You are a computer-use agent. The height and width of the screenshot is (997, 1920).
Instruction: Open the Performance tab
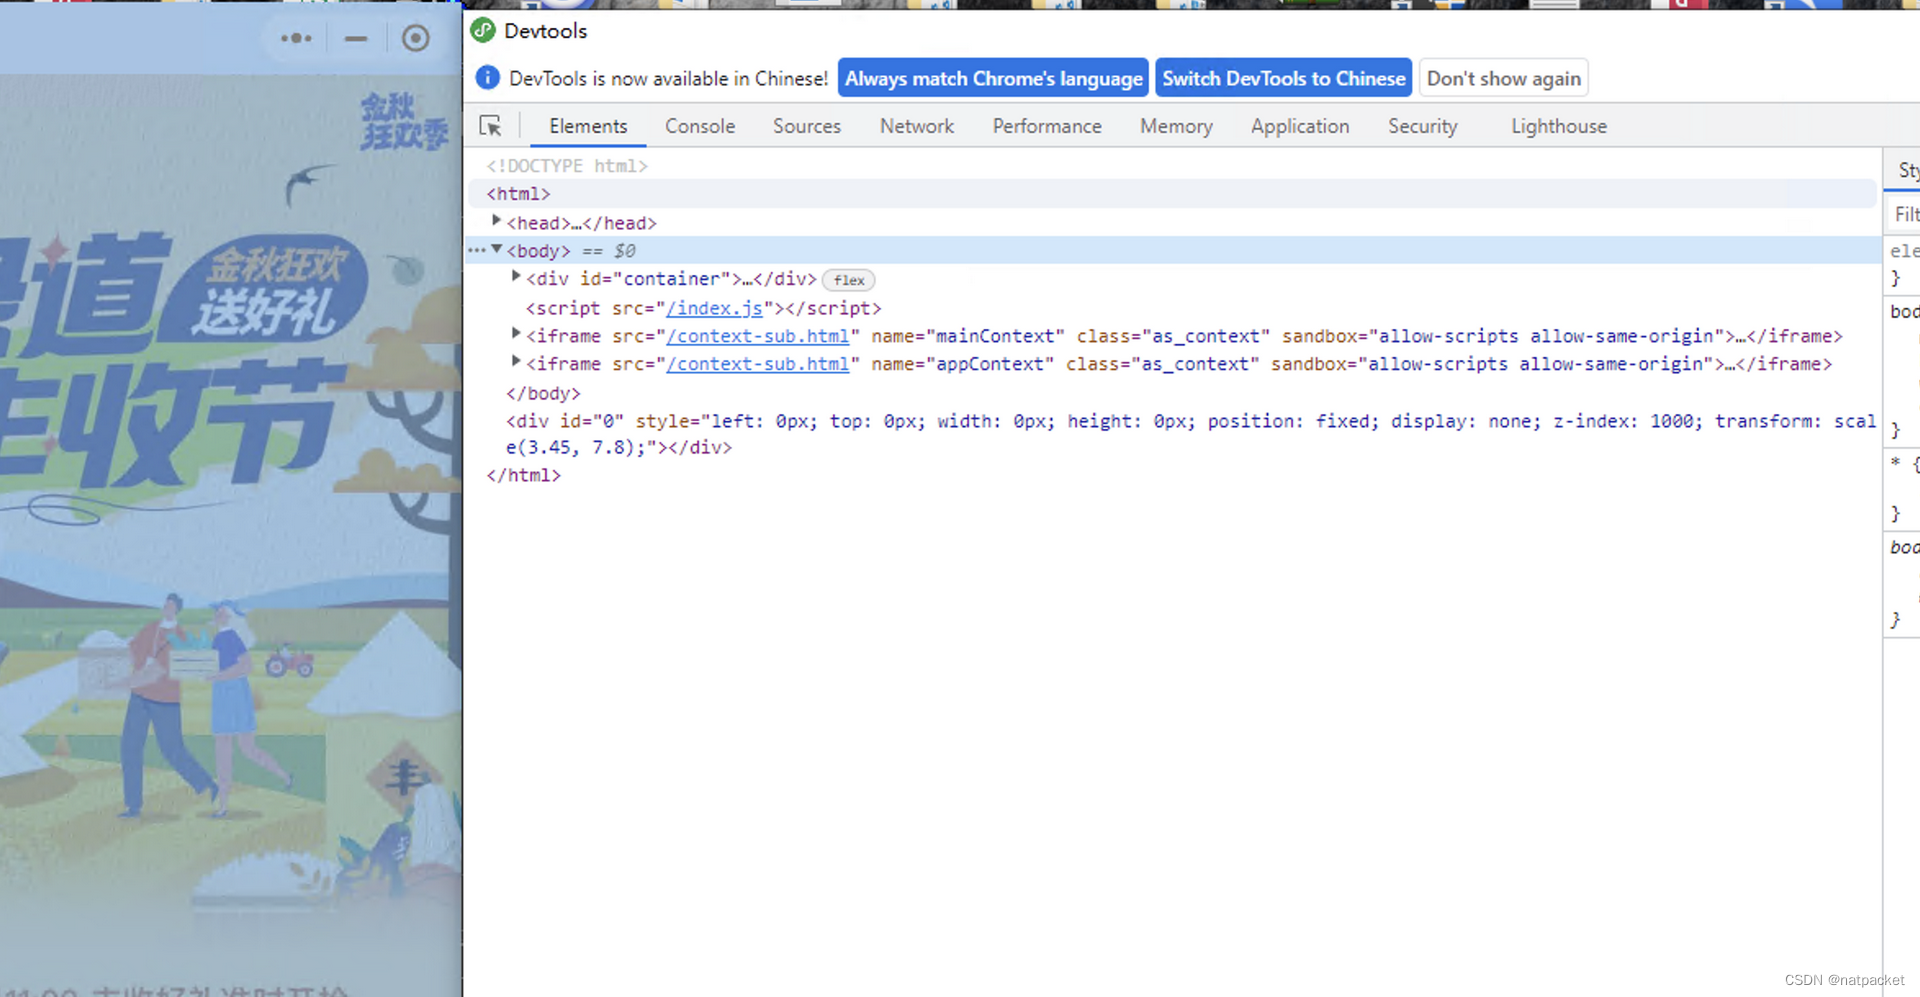[1047, 126]
